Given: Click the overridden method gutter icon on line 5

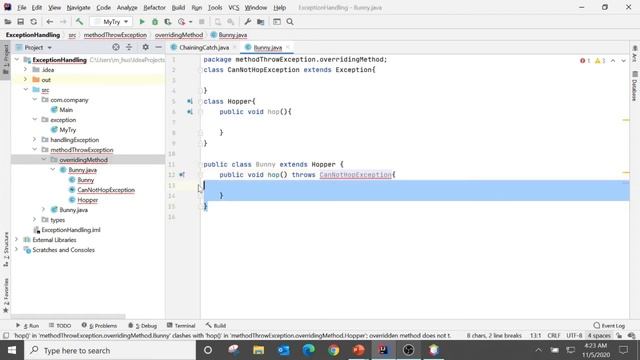Looking at the screenshot, I should point(190,101).
